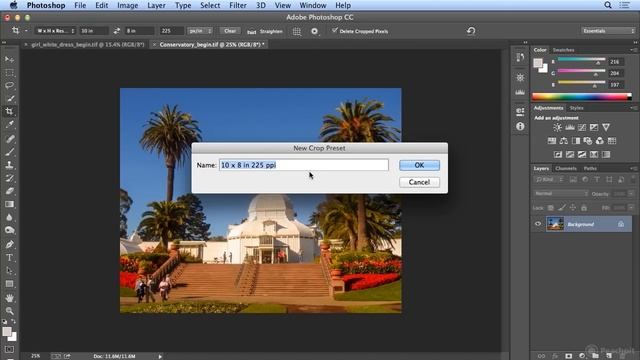Swap width and height crop values
This screenshot has width=640, height=360.
tap(117, 31)
